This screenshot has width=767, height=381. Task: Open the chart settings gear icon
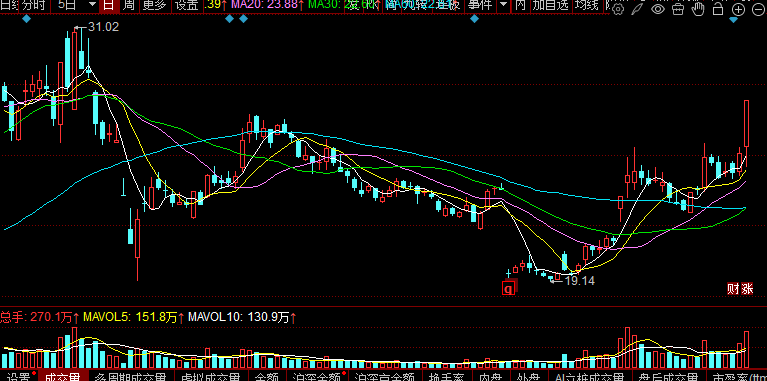(x=618, y=8)
